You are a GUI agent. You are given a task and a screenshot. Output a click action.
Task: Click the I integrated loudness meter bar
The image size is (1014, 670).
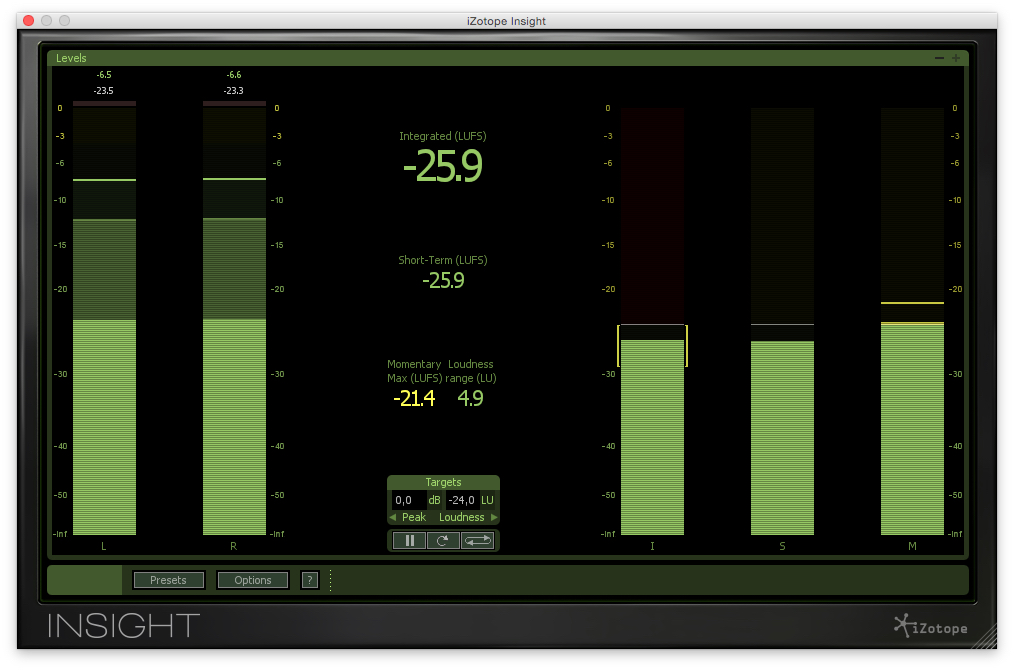652,430
